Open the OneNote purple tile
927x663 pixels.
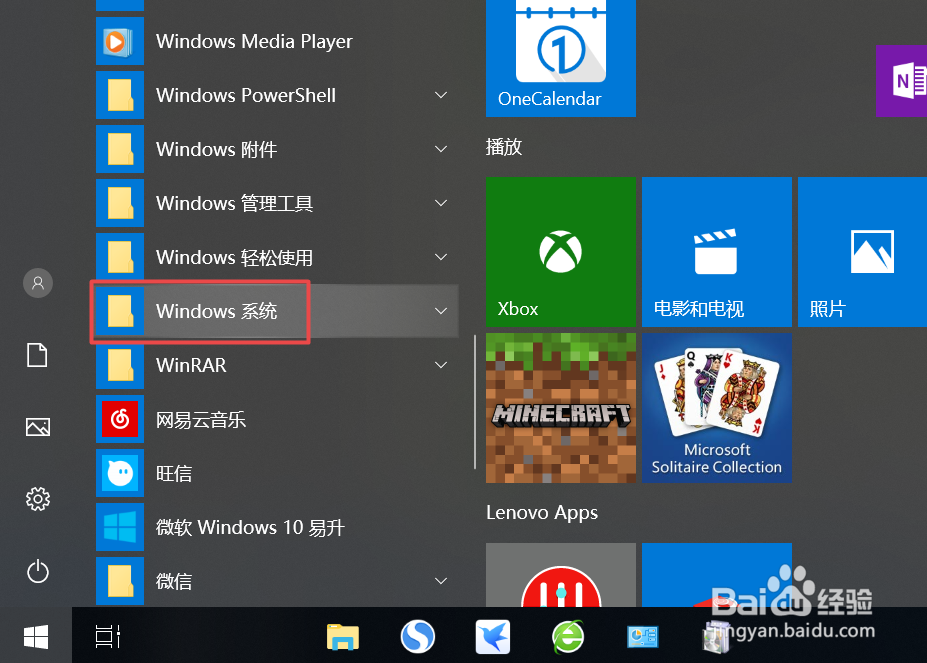(902, 81)
